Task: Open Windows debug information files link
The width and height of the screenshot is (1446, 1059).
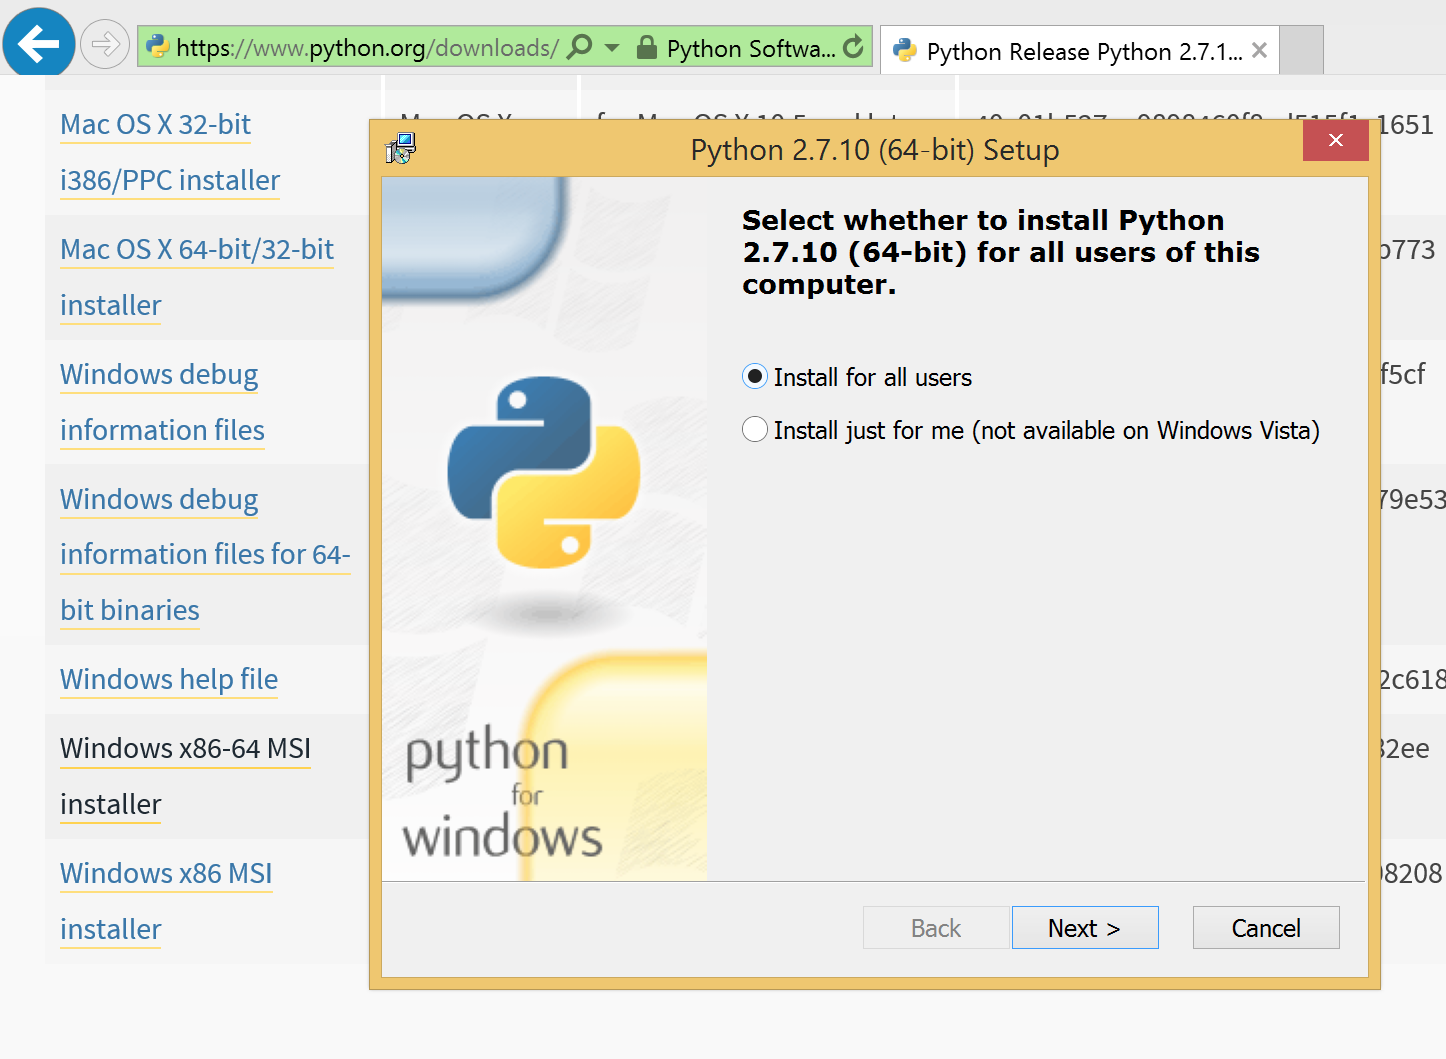Action: coord(162,402)
